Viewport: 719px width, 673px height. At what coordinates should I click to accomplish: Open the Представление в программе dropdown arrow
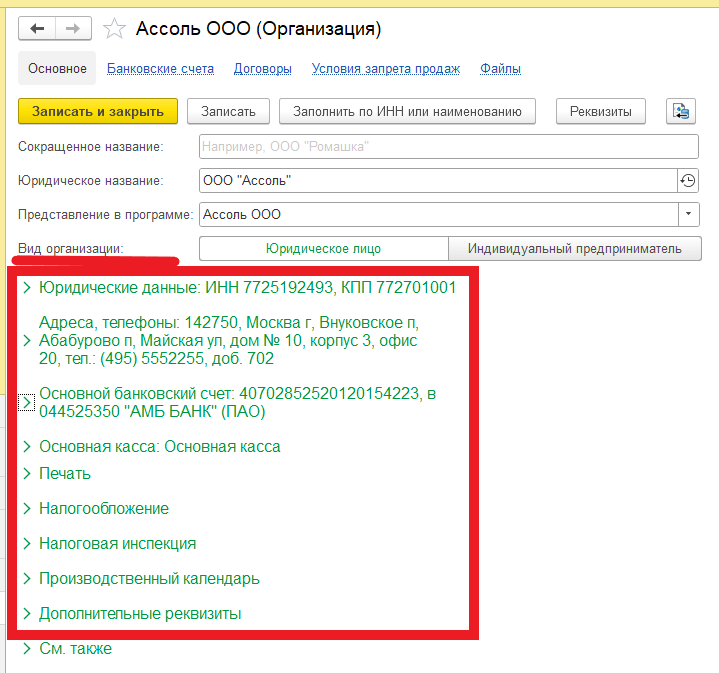[688, 215]
